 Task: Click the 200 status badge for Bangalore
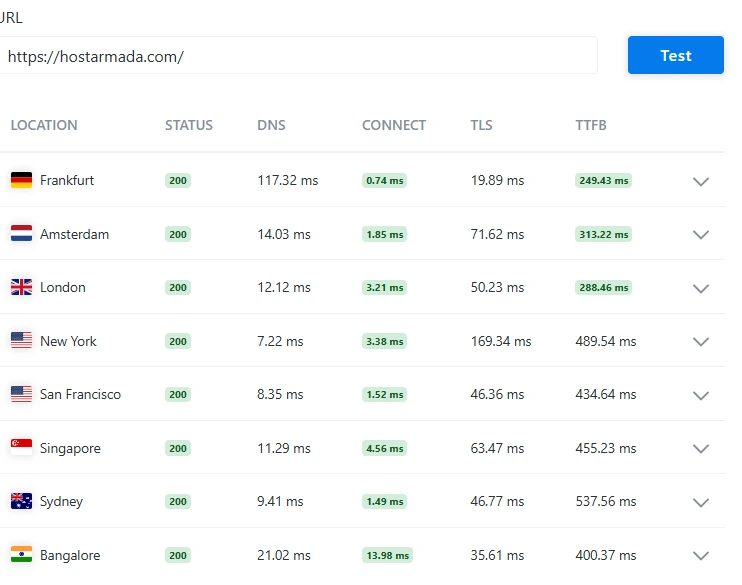(178, 555)
